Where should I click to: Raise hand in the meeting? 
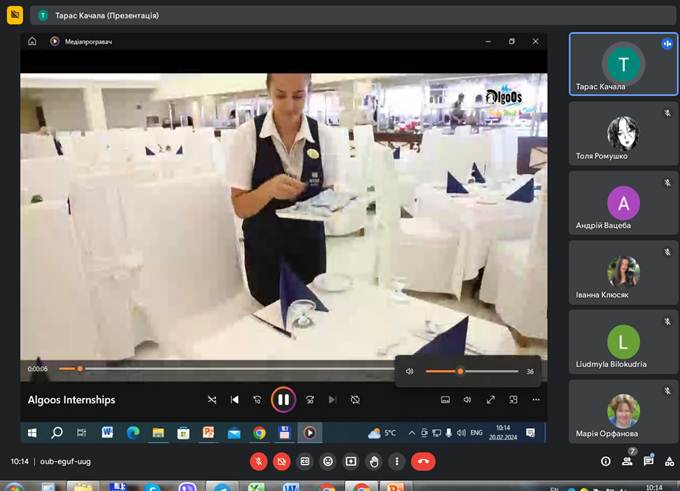[374, 461]
